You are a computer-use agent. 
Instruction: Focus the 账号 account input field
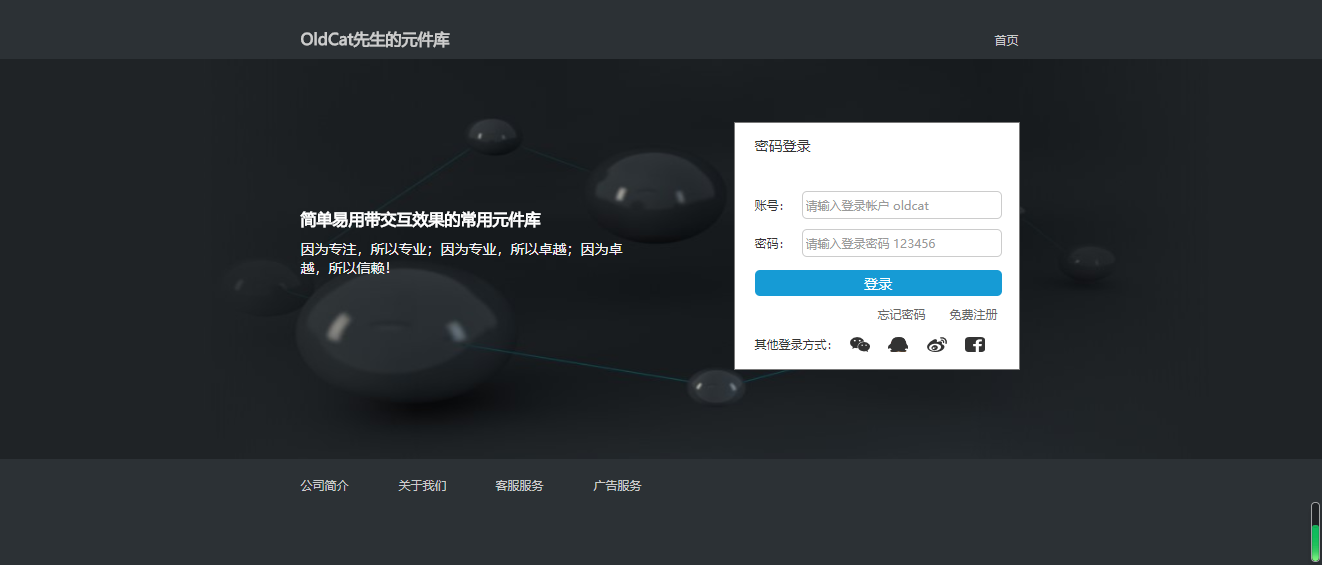click(x=902, y=205)
